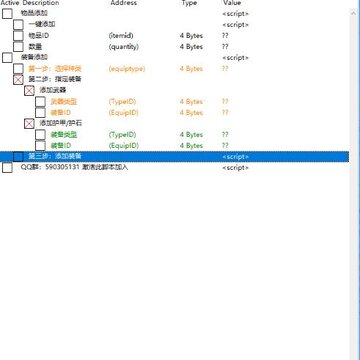Screen dimensions: 360x360
Task: Sort by the Value column header
Action: coord(232,3)
